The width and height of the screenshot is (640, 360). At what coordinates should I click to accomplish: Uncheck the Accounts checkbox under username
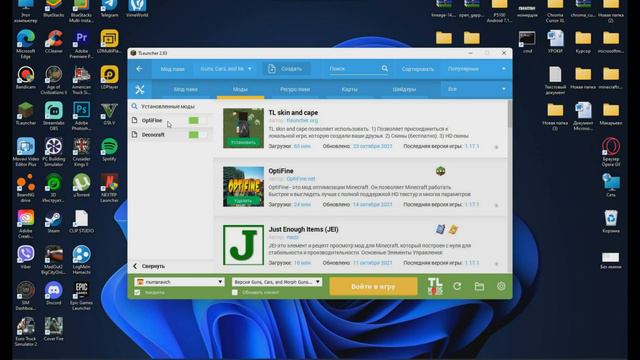[137, 292]
